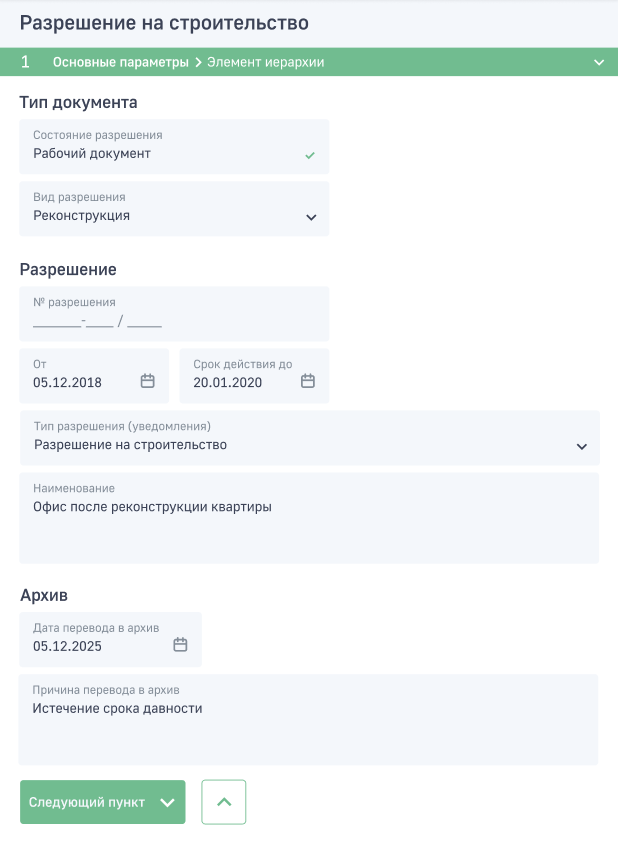This screenshot has width=618, height=842.
Task: Click Причина перевода в архив text area
Action: [x=308, y=720]
